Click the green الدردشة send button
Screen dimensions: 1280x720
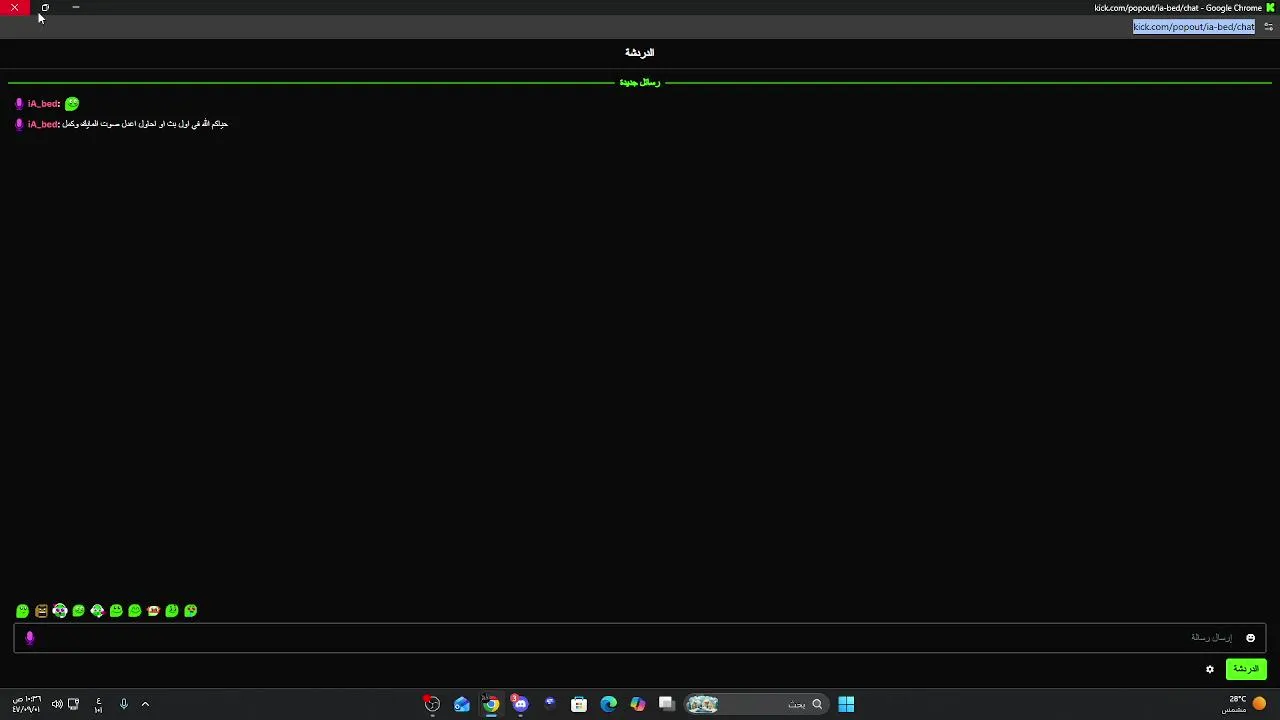[x=1246, y=669]
